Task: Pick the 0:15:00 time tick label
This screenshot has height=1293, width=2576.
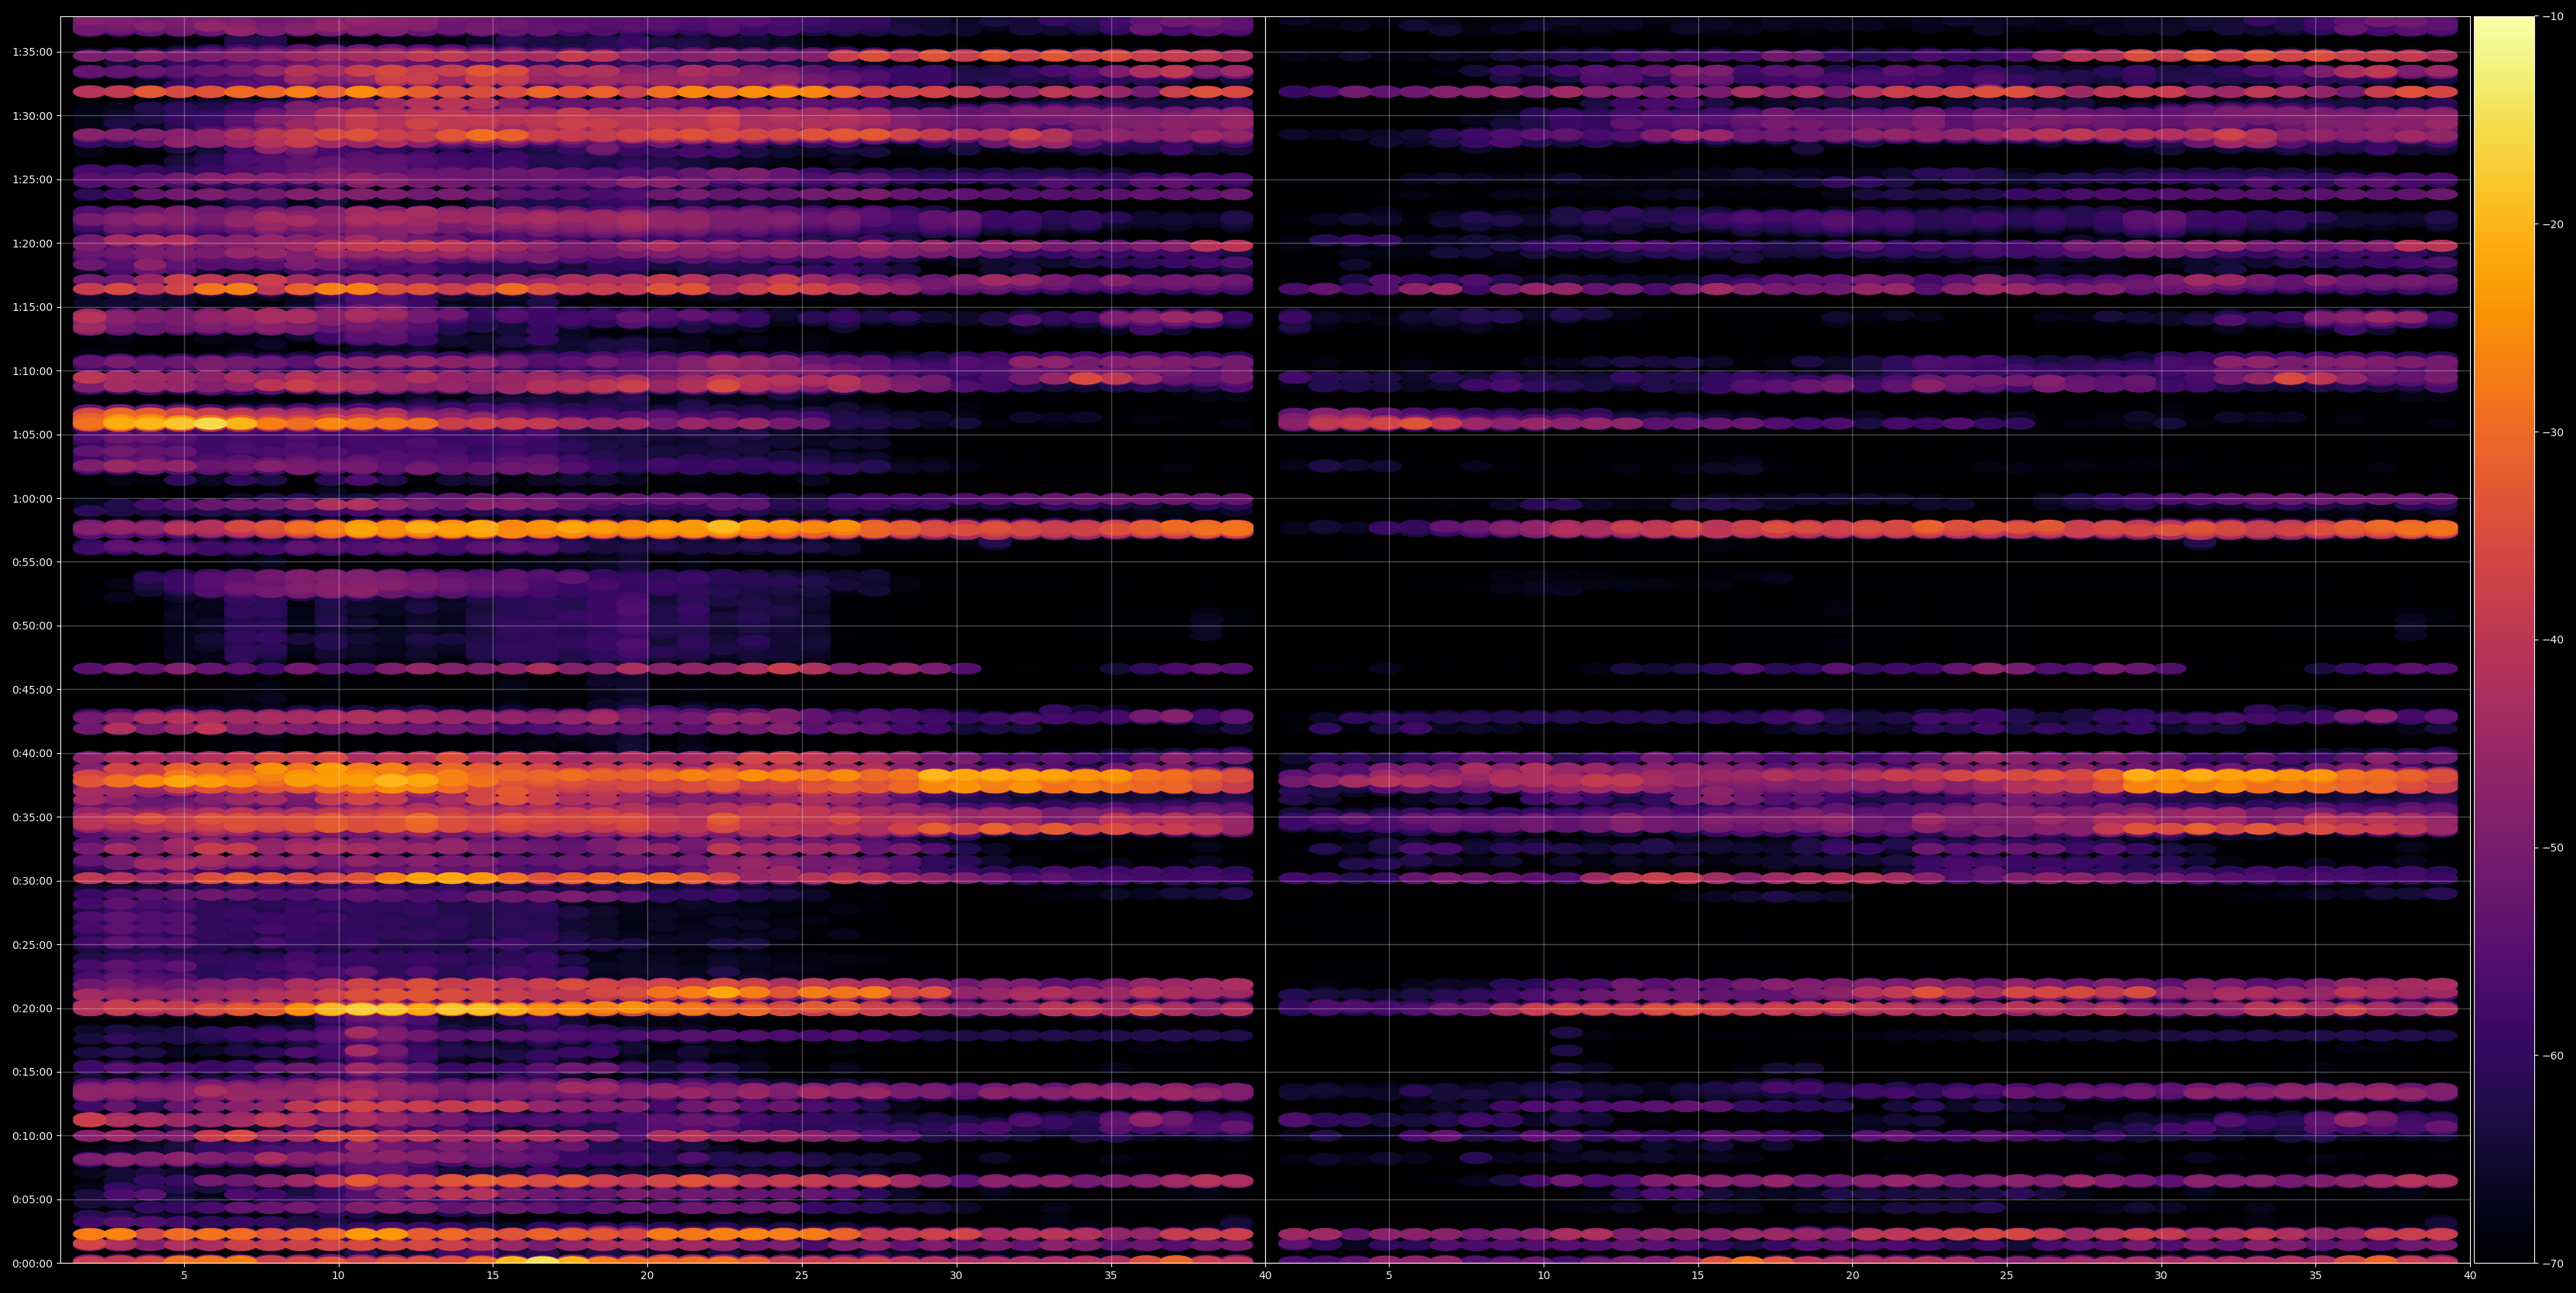Action: (x=32, y=1072)
